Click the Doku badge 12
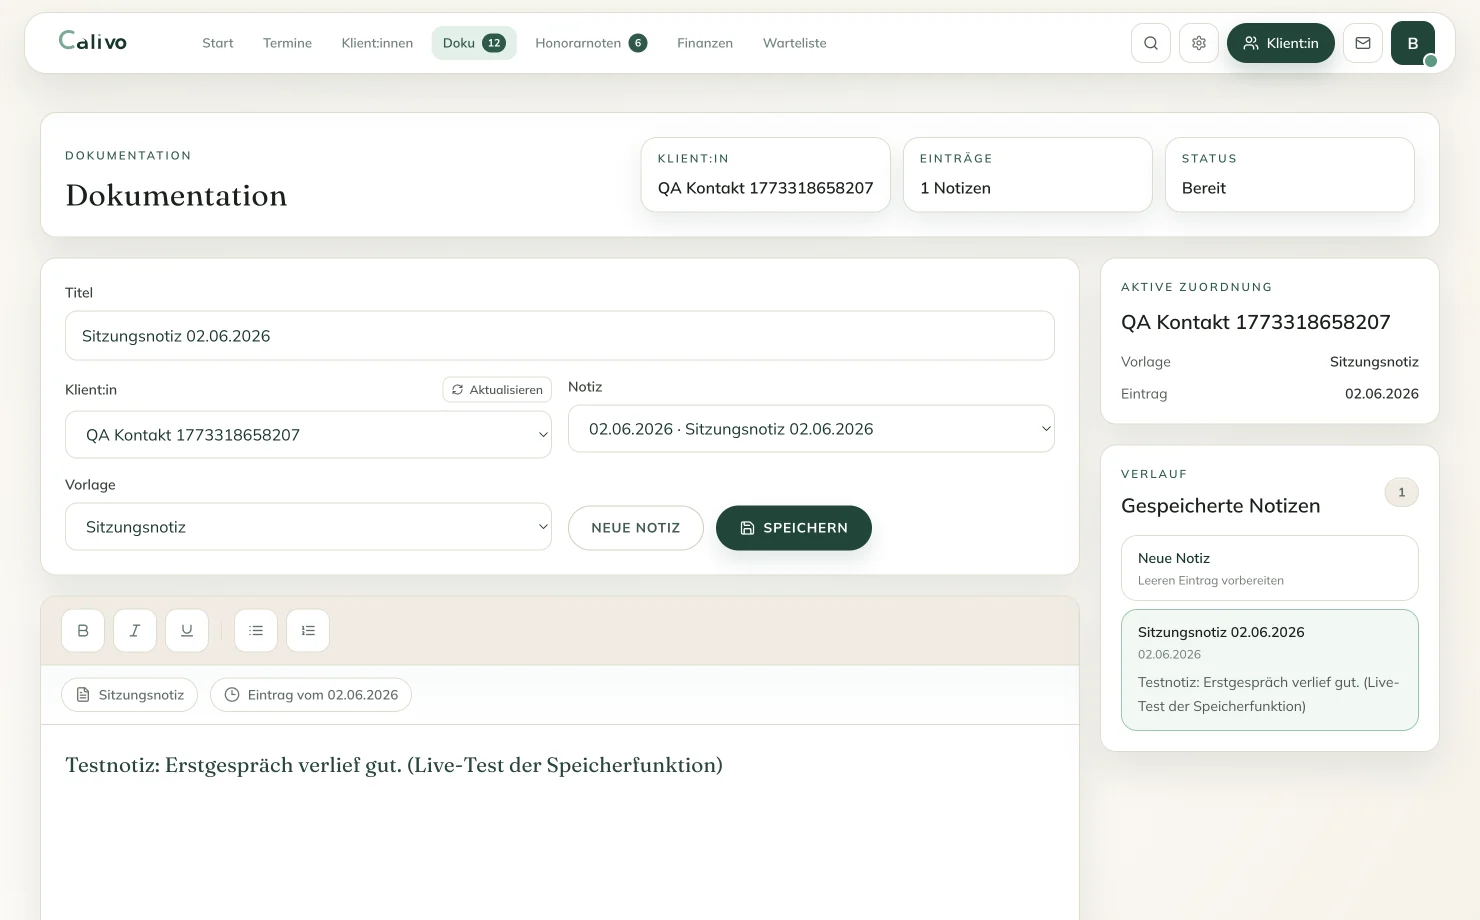This screenshot has width=1480, height=920. [x=494, y=43]
